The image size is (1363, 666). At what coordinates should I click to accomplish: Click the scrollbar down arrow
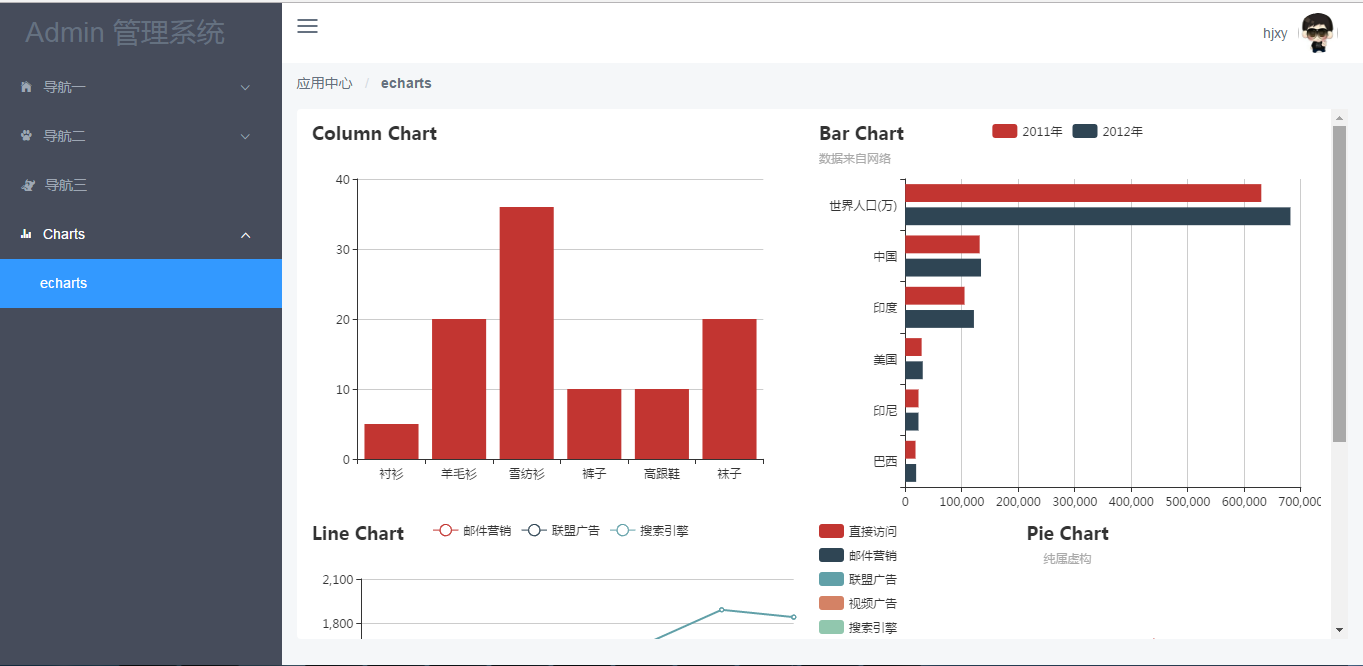tap(1340, 630)
